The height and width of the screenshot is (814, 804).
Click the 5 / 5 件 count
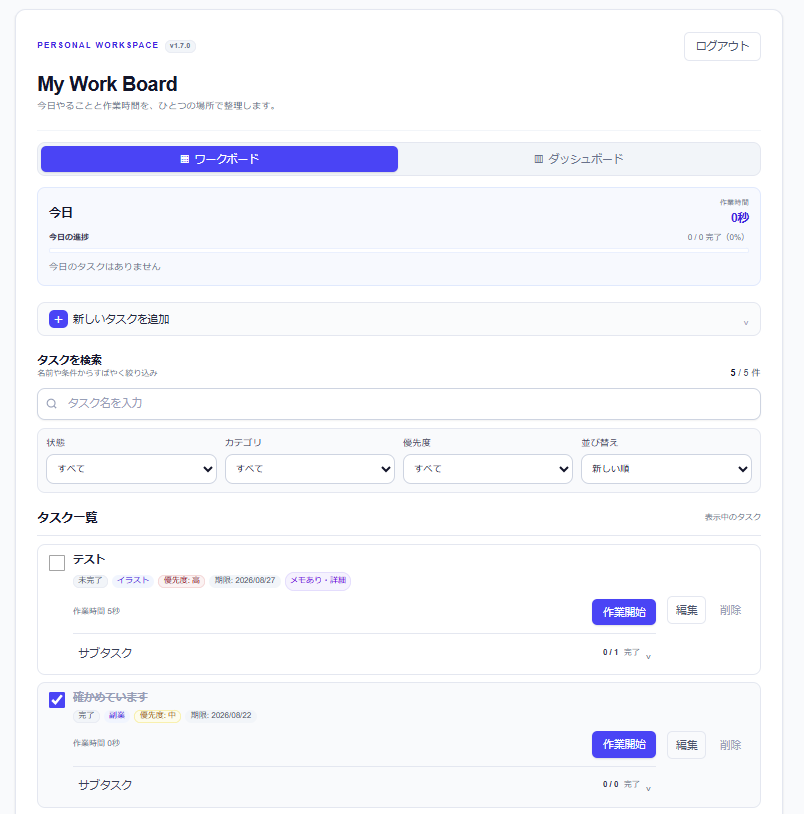coord(745,373)
